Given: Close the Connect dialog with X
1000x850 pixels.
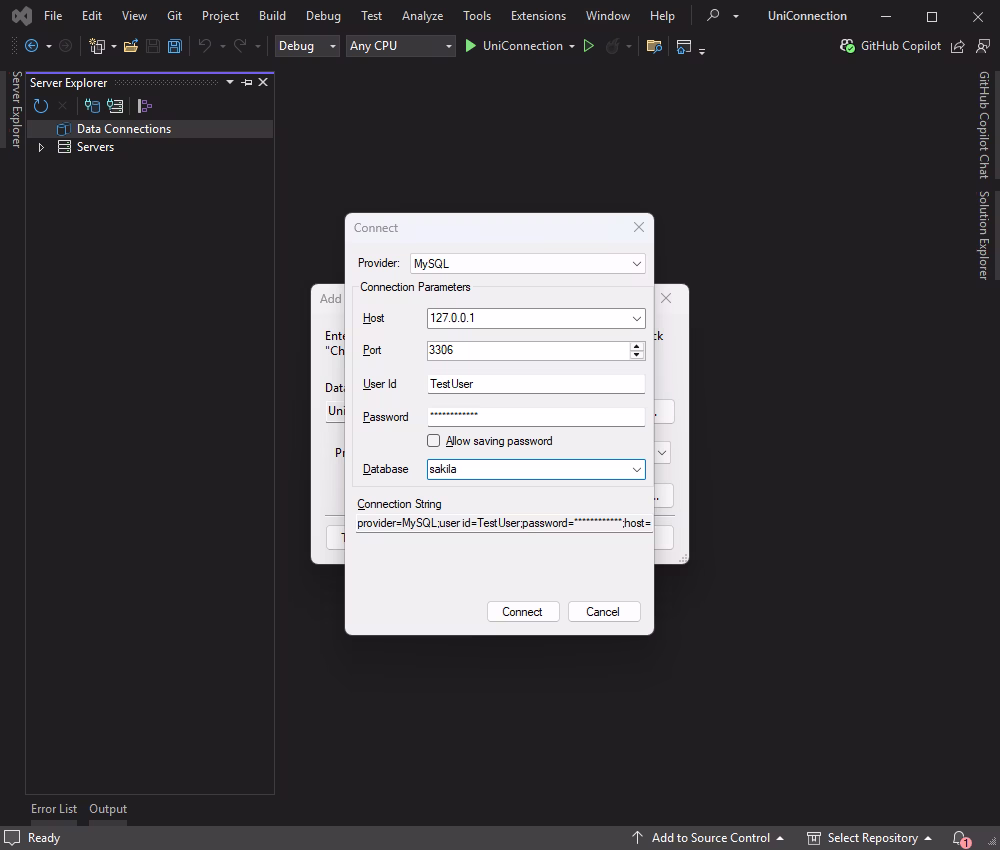Looking at the screenshot, I should (638, 227).
